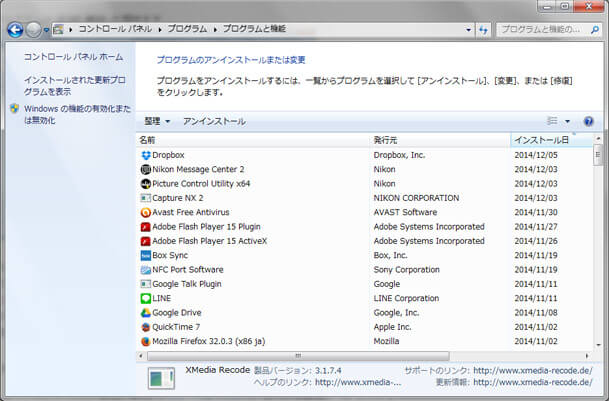The height and width of the screenshot is (401, 609).
Task: Expand the address bar history dropdown
Action: (468, 30)
